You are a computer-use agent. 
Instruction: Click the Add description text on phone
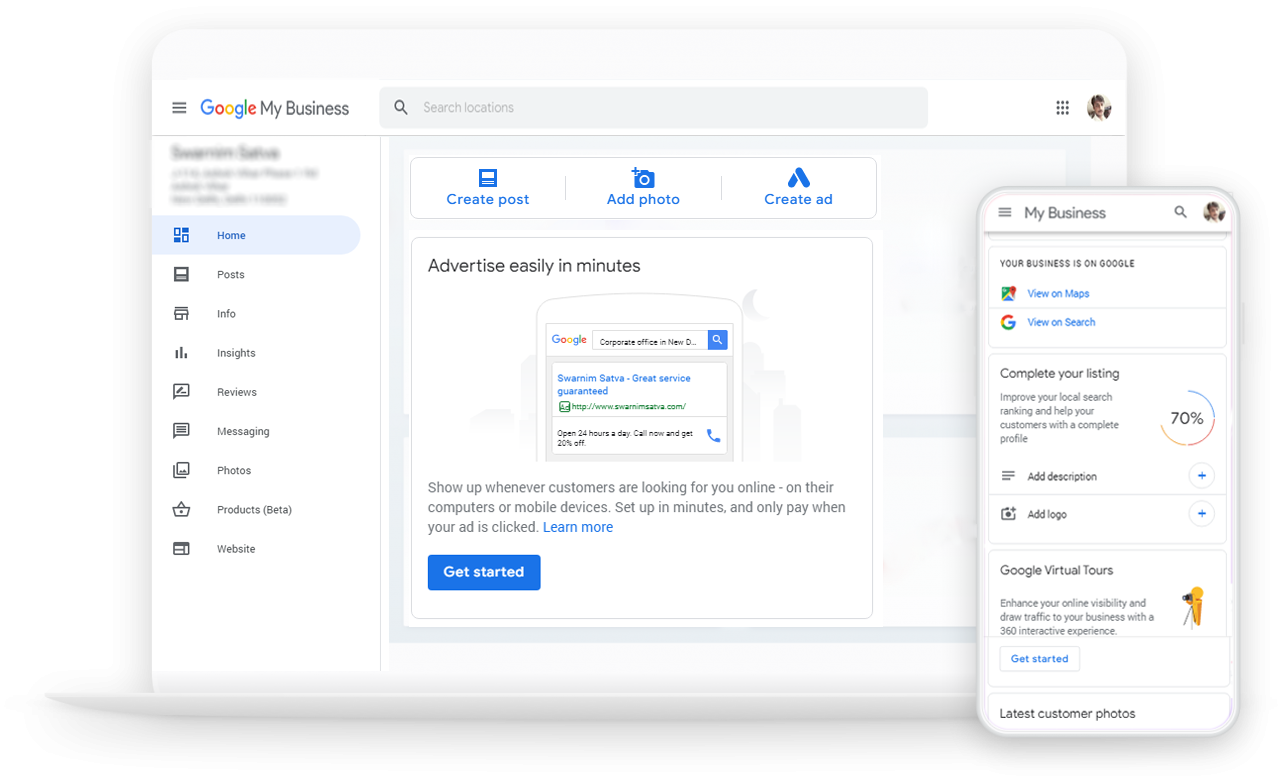tap(1062, 477)
